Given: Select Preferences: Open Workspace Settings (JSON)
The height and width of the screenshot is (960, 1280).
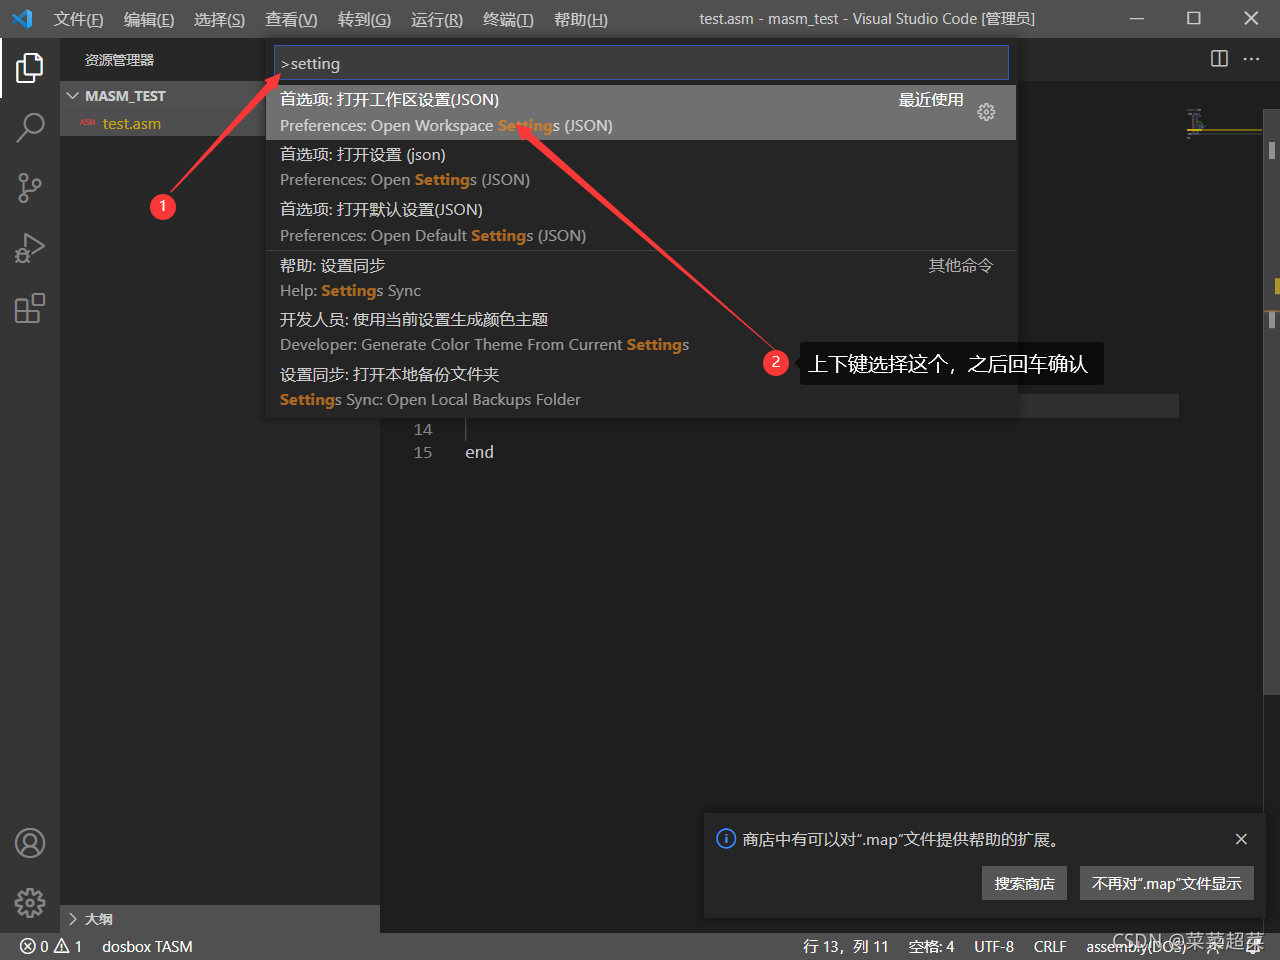Looking at the screenshot, I should [x=641, y=112].
